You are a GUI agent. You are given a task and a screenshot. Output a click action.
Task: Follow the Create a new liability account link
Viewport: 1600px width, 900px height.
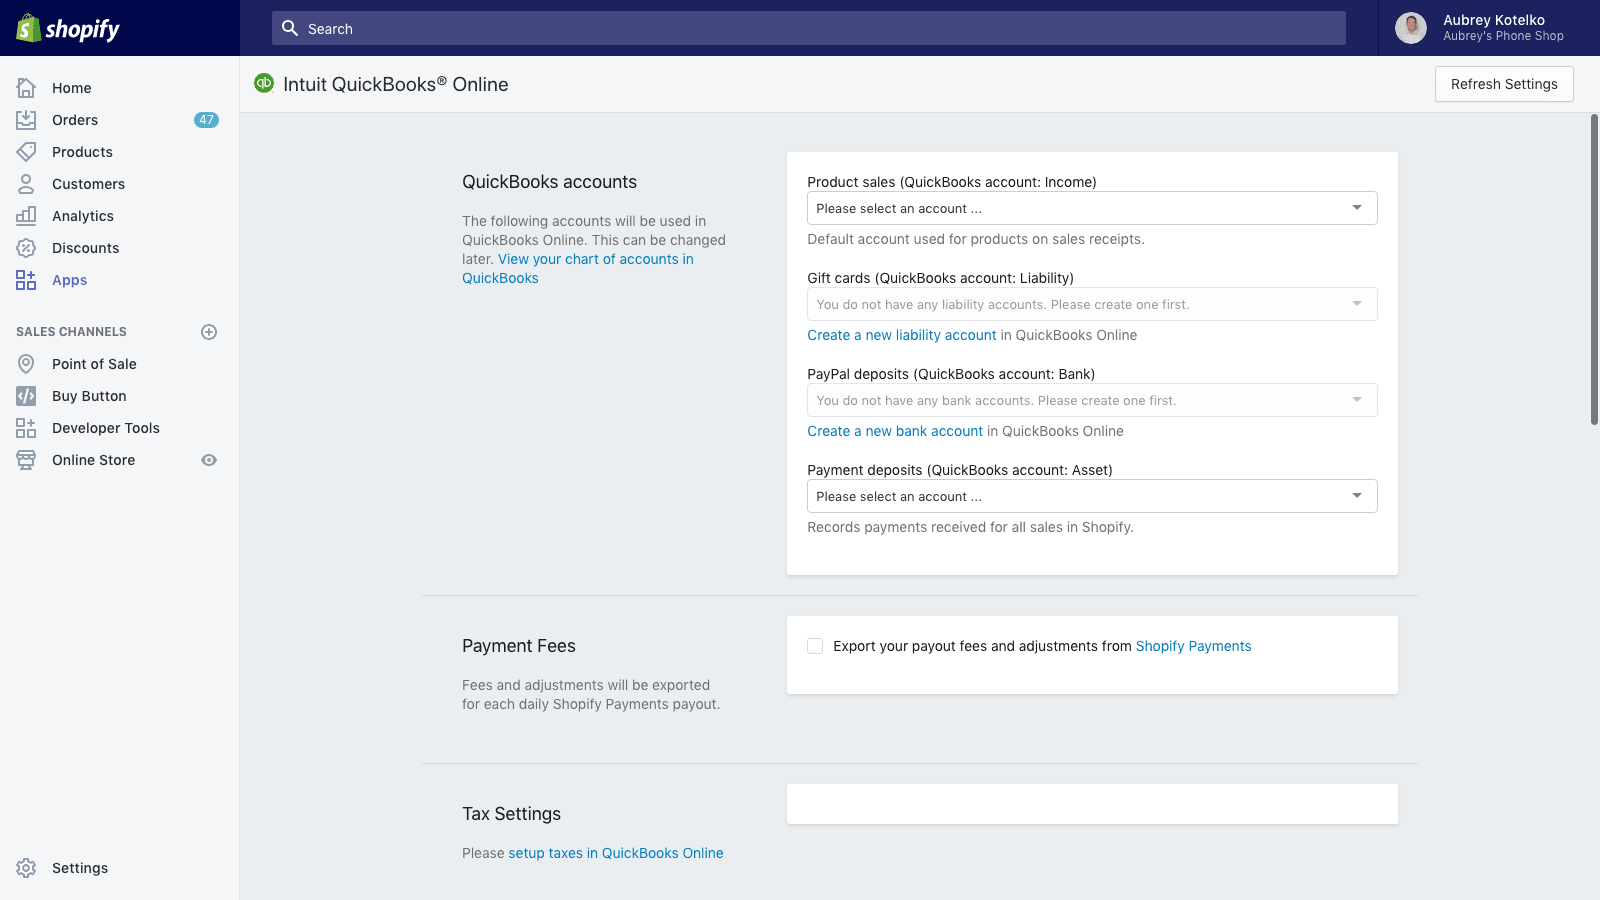point(901,335)
